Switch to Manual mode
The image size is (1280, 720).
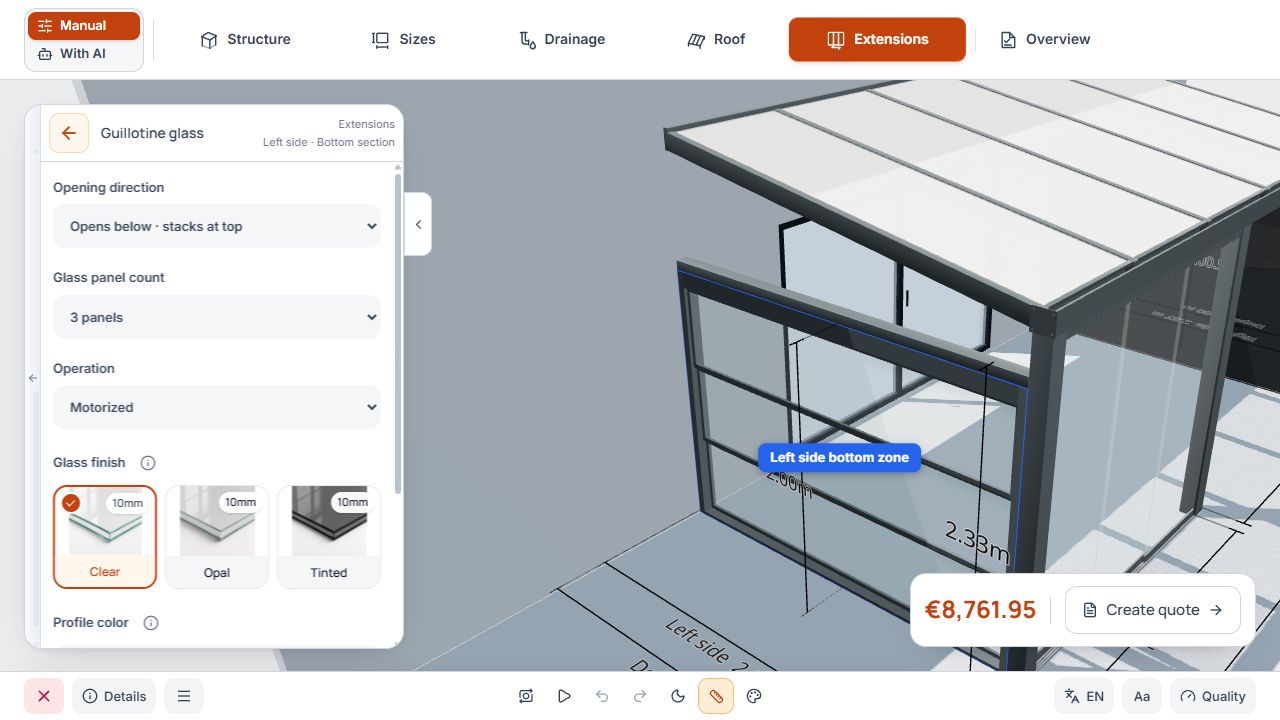click(84, 26)
